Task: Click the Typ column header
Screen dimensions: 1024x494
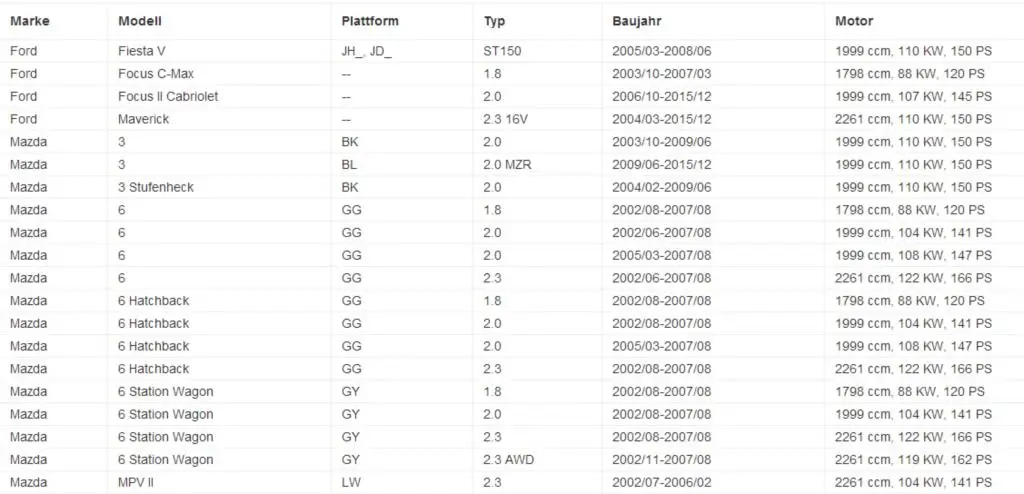Action: [x=494, y=21]
